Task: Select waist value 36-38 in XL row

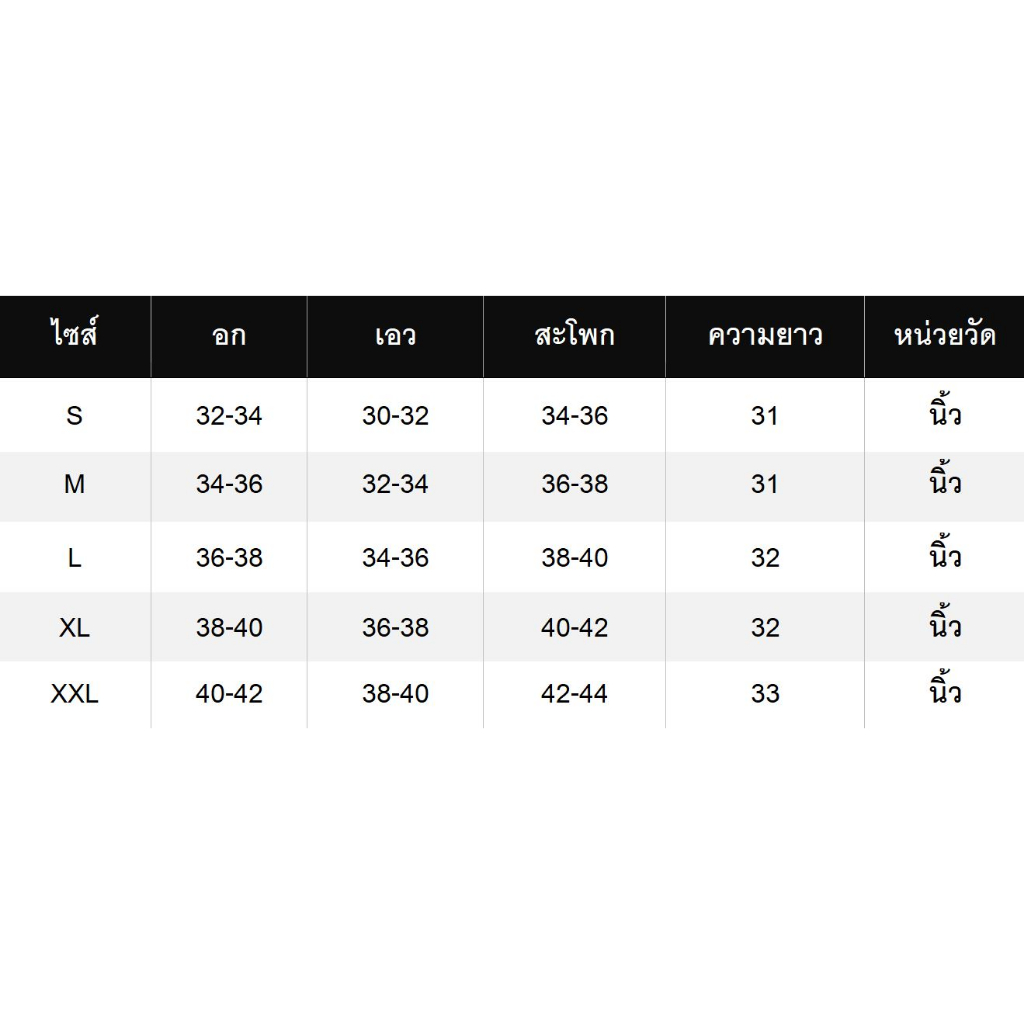Action: [395, 628]
